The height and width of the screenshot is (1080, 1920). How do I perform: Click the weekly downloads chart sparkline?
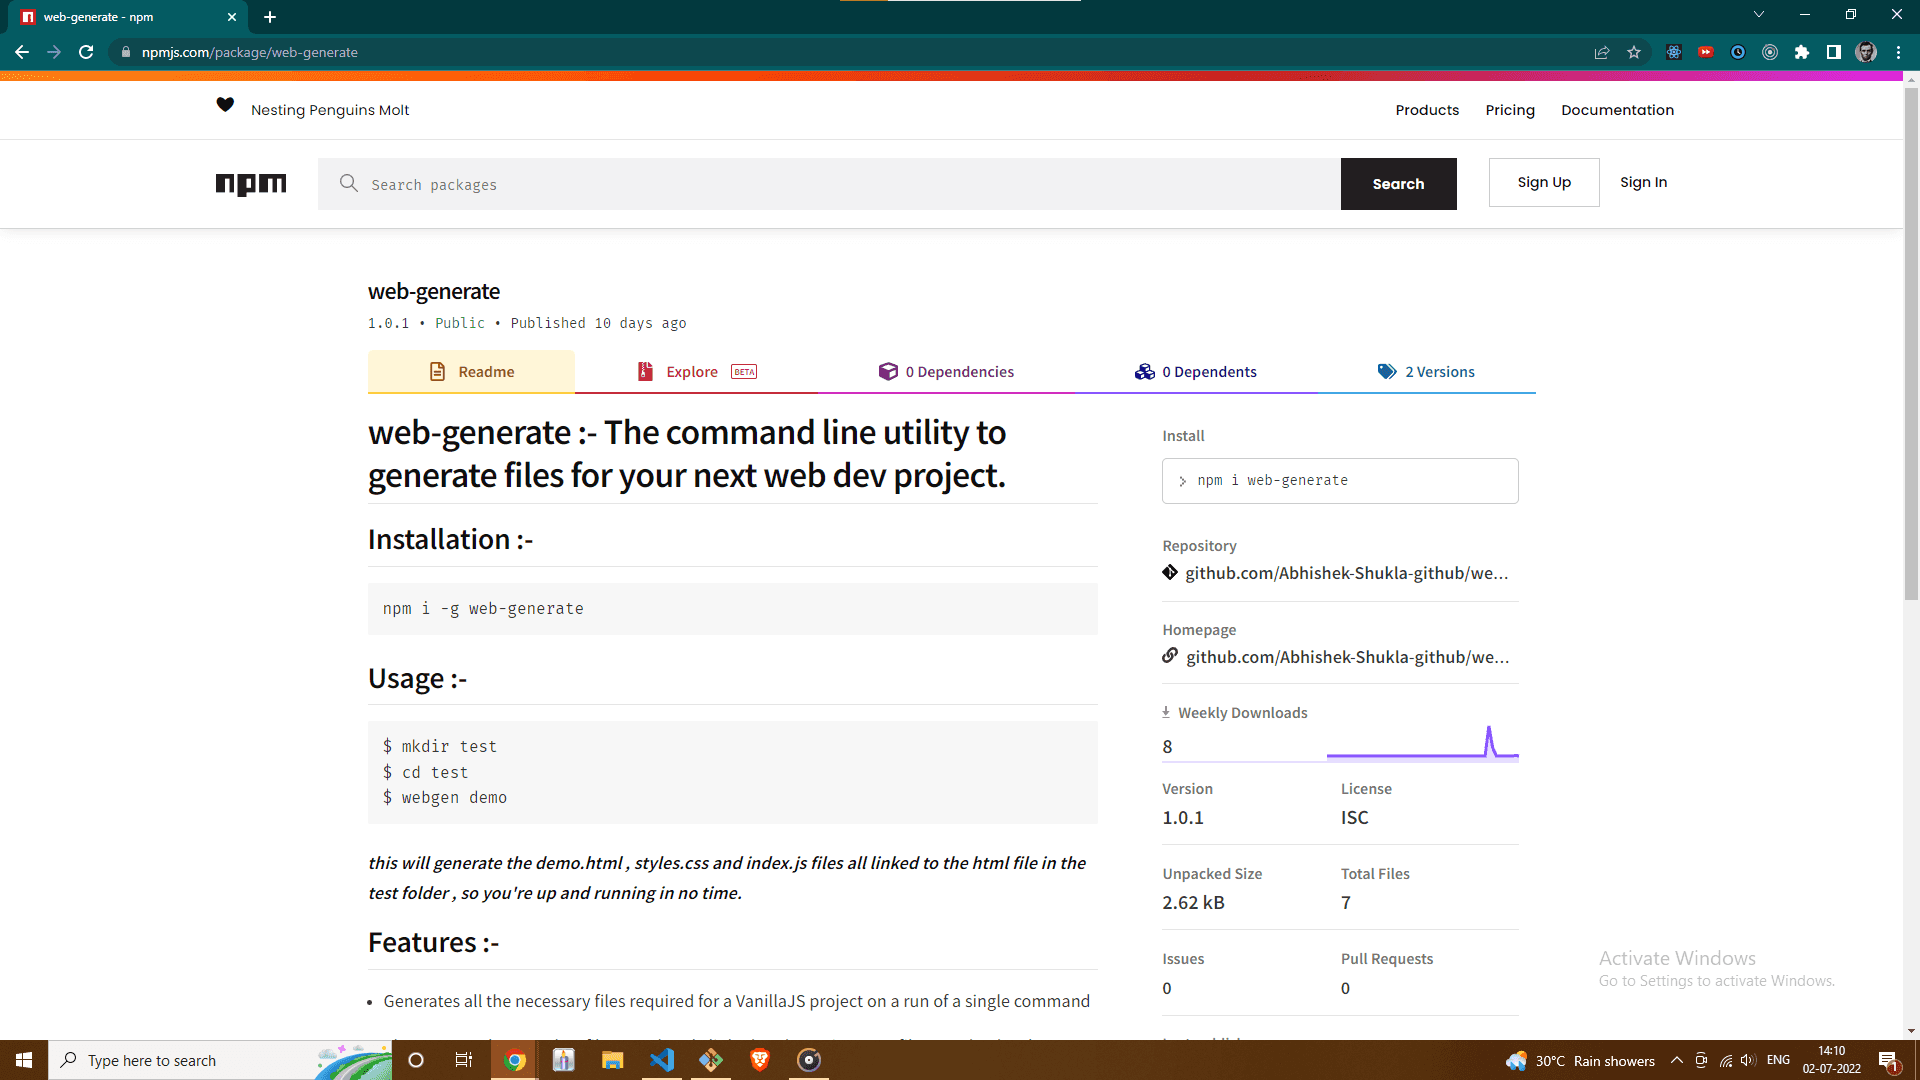pos(1423,741)
